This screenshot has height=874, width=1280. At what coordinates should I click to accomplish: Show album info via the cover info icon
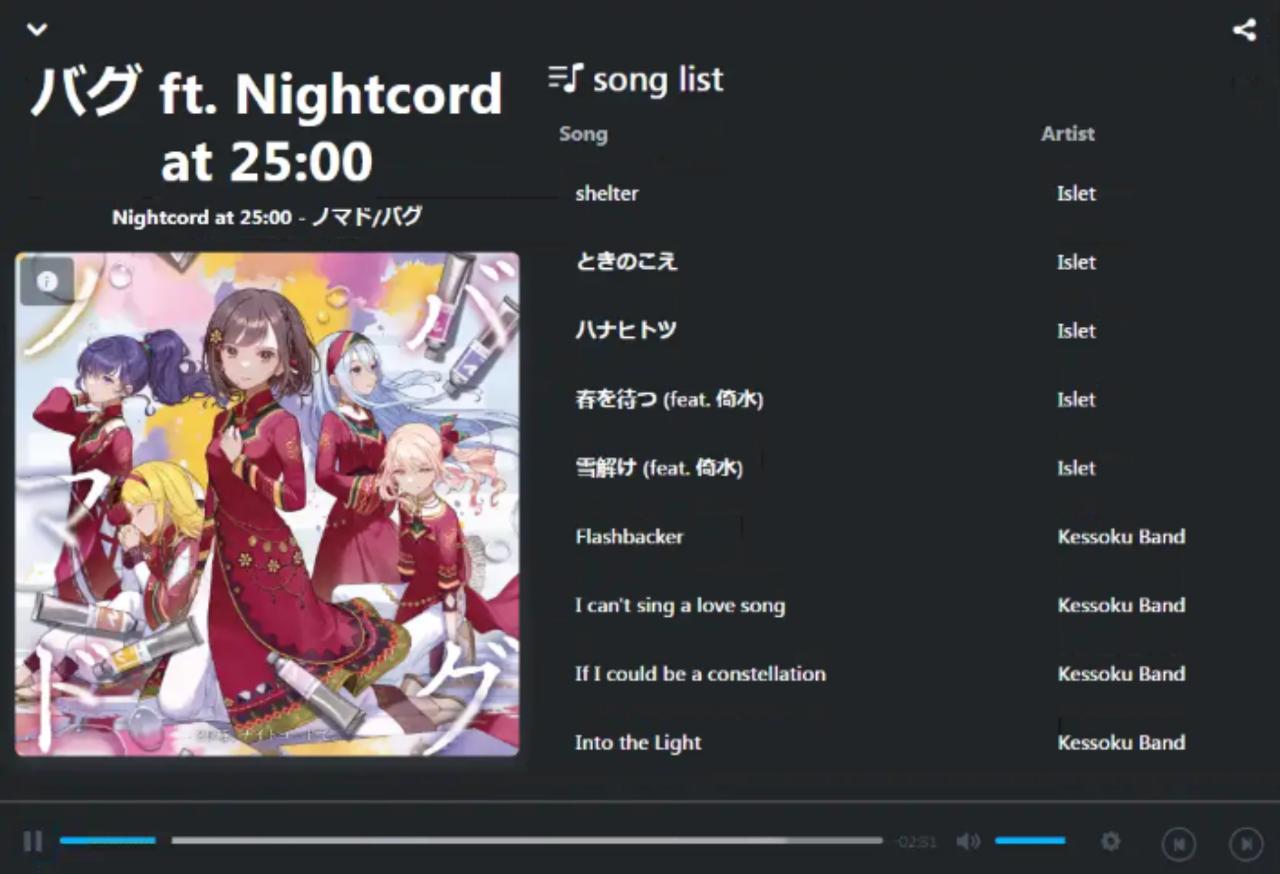pyautogui.click(x=46, y=282)
